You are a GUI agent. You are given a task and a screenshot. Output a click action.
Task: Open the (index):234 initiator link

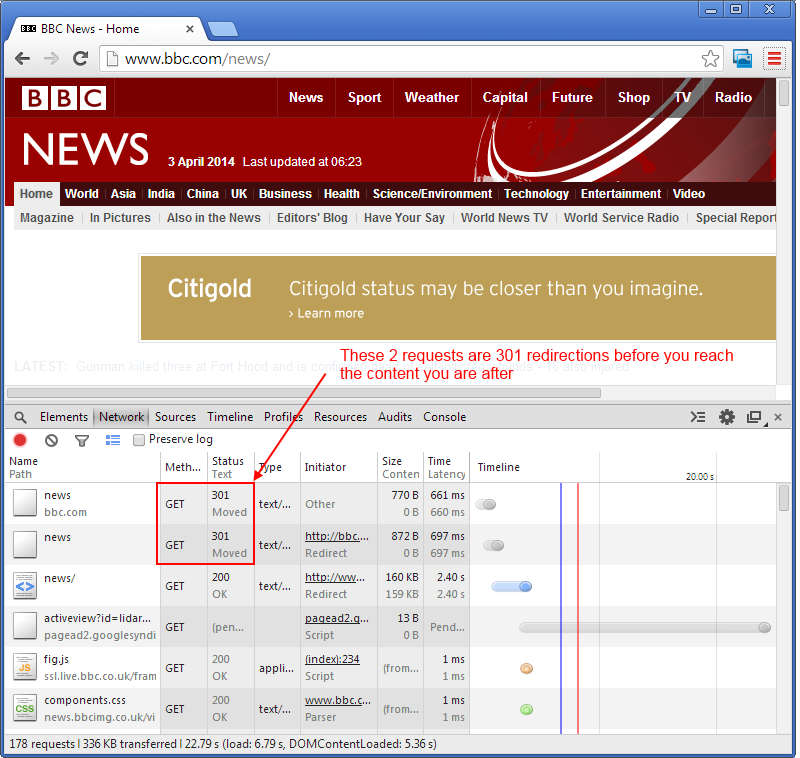332,660
